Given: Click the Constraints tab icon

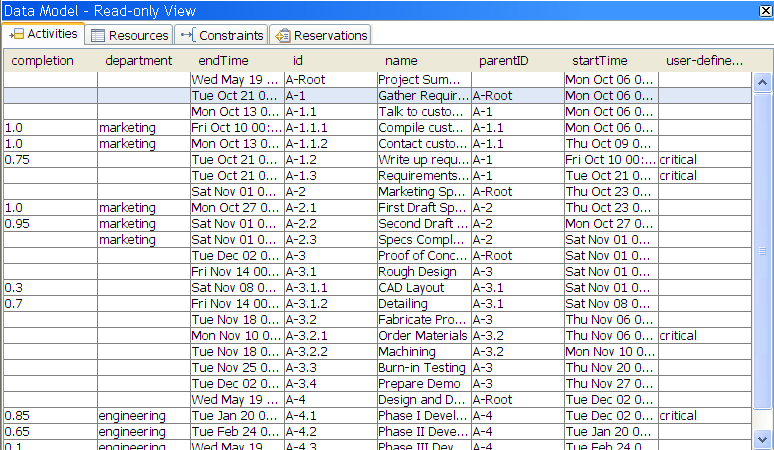Looking at the screenshot, I should 187,35.
